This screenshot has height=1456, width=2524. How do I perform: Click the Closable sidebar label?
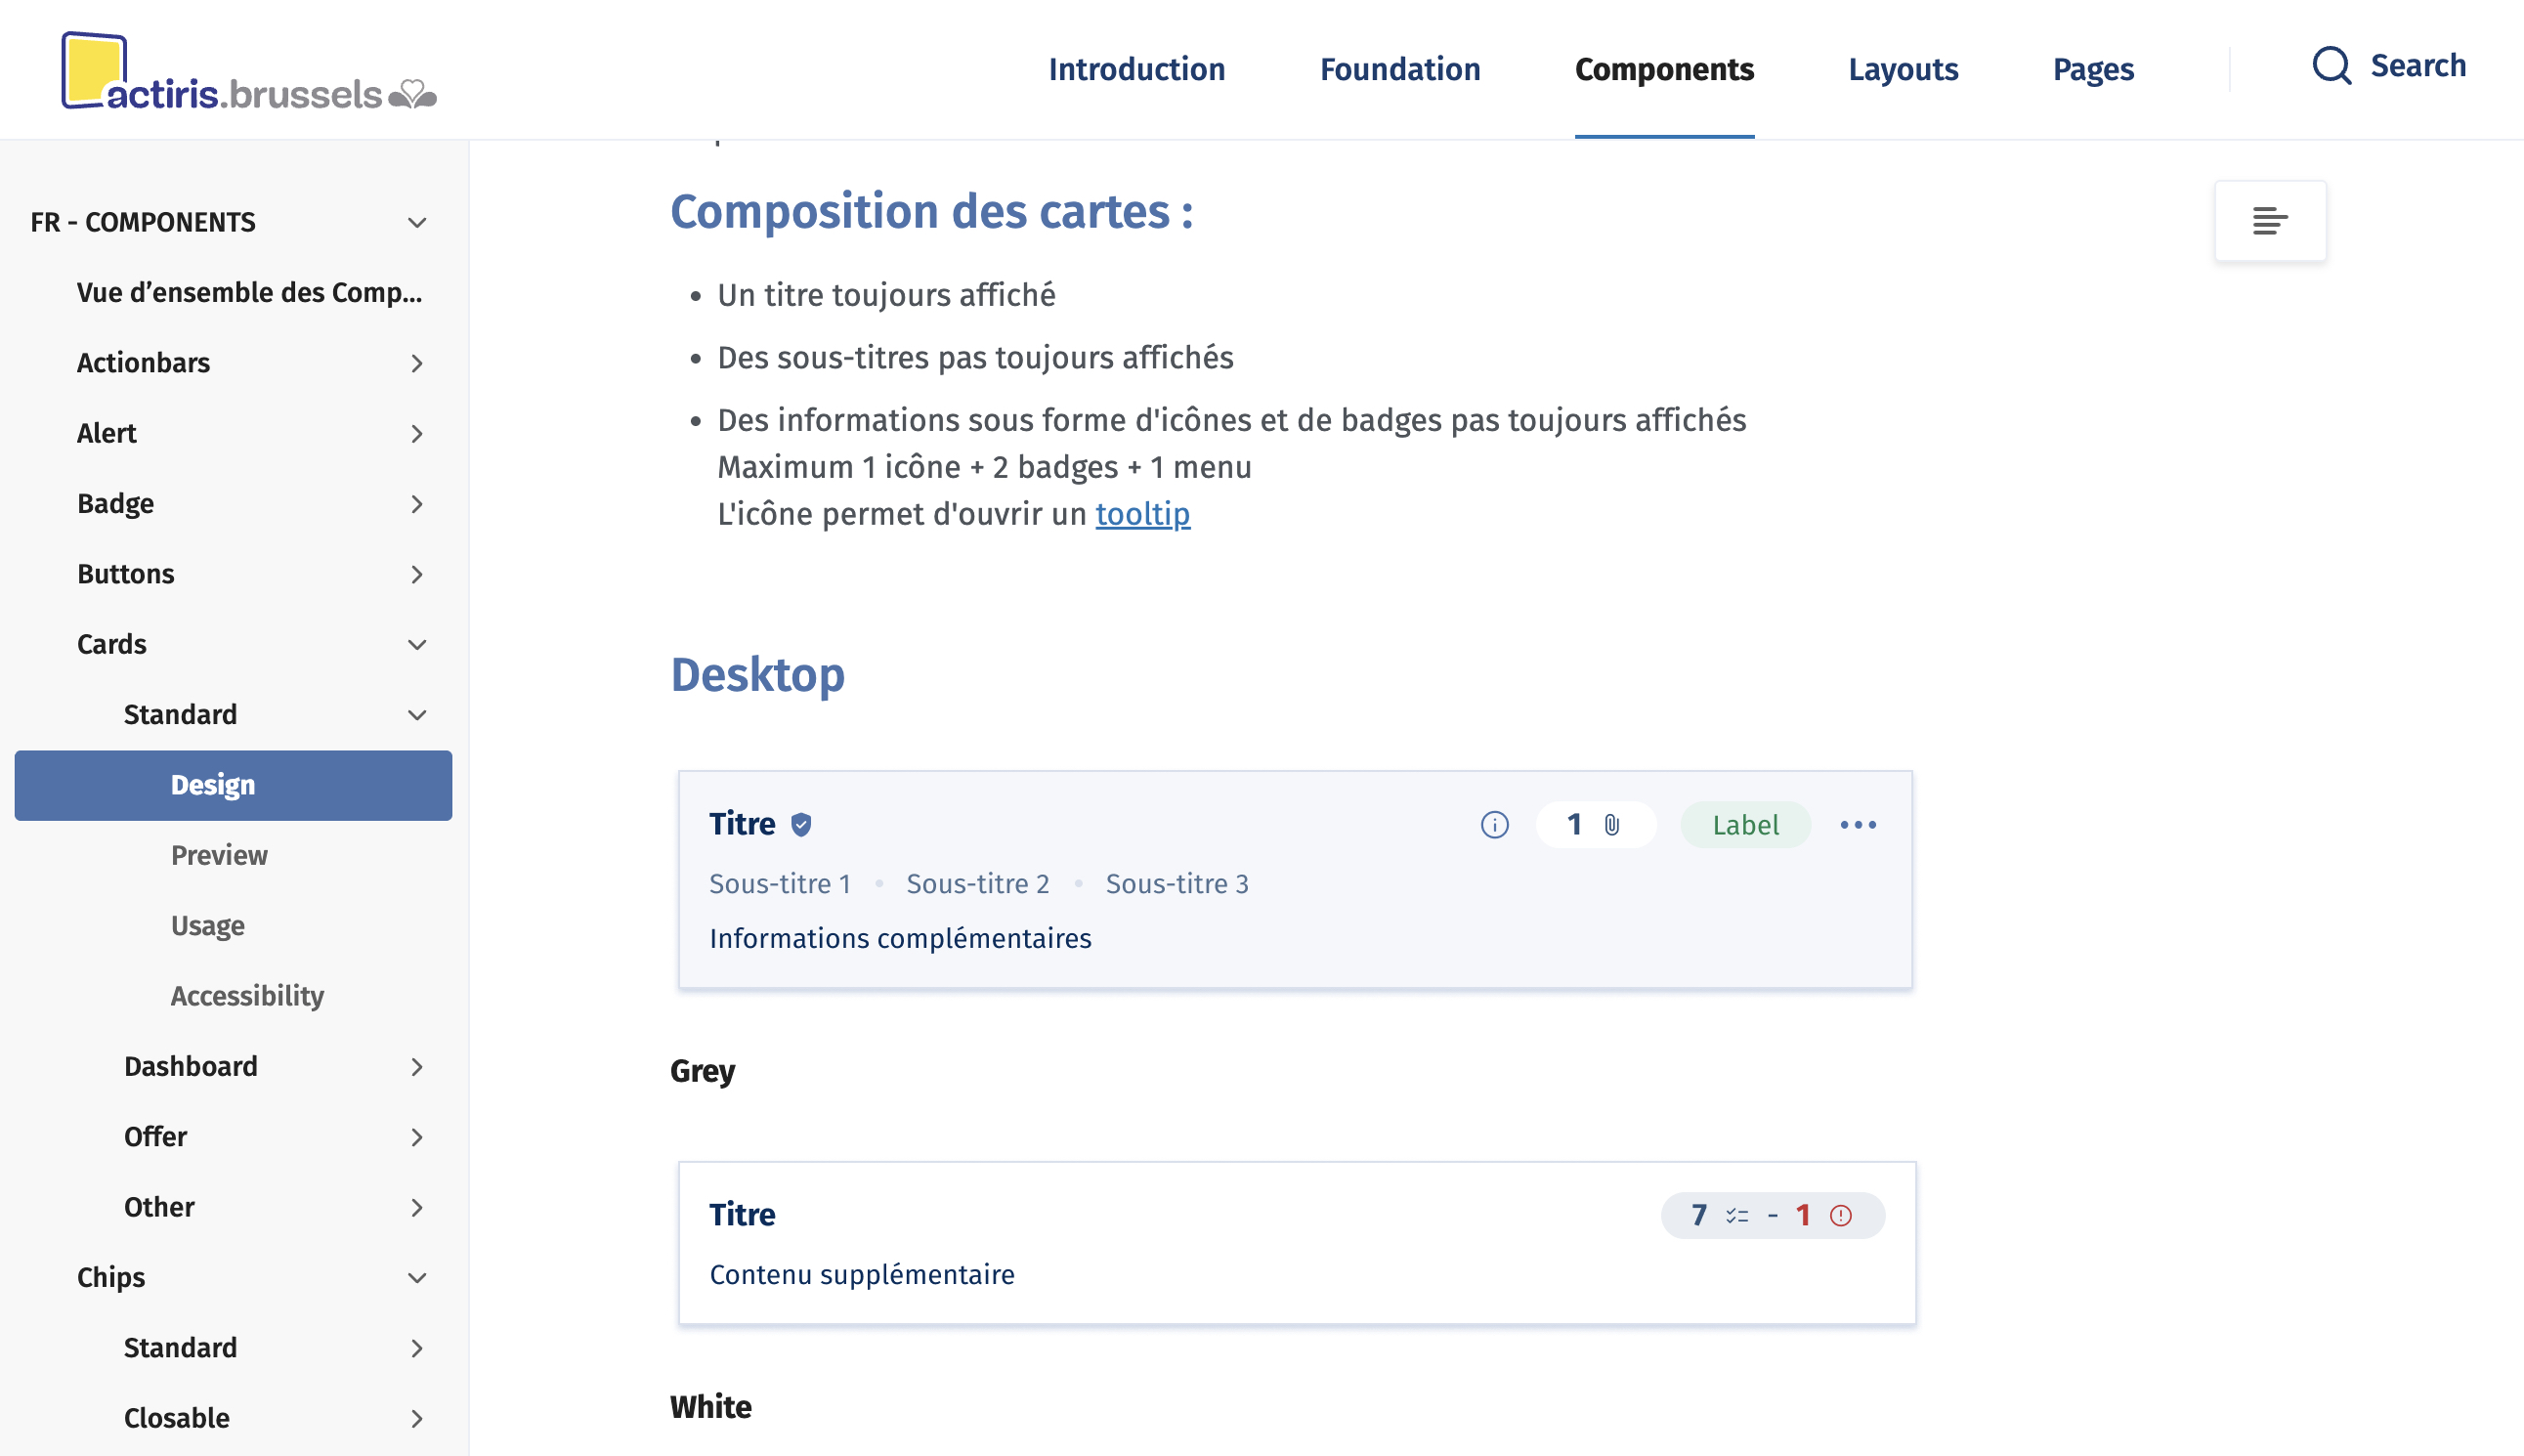pos(176,1418)
